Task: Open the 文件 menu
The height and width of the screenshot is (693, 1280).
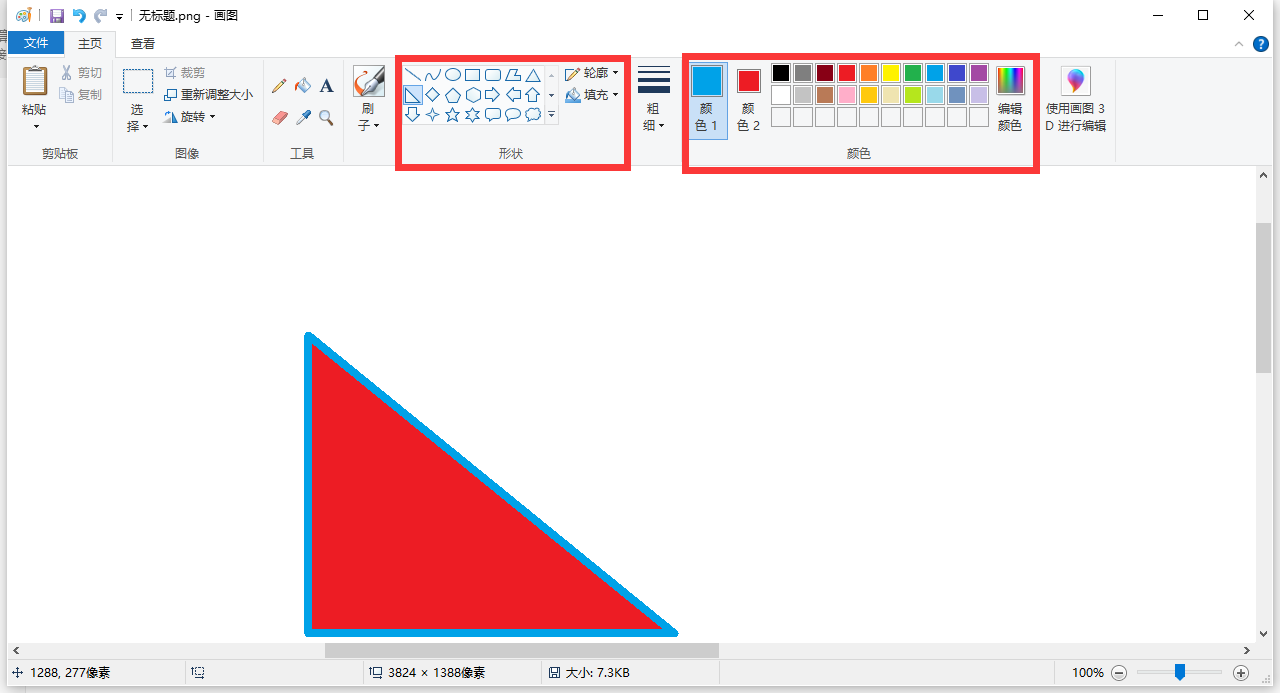Action: click(36, 43)
